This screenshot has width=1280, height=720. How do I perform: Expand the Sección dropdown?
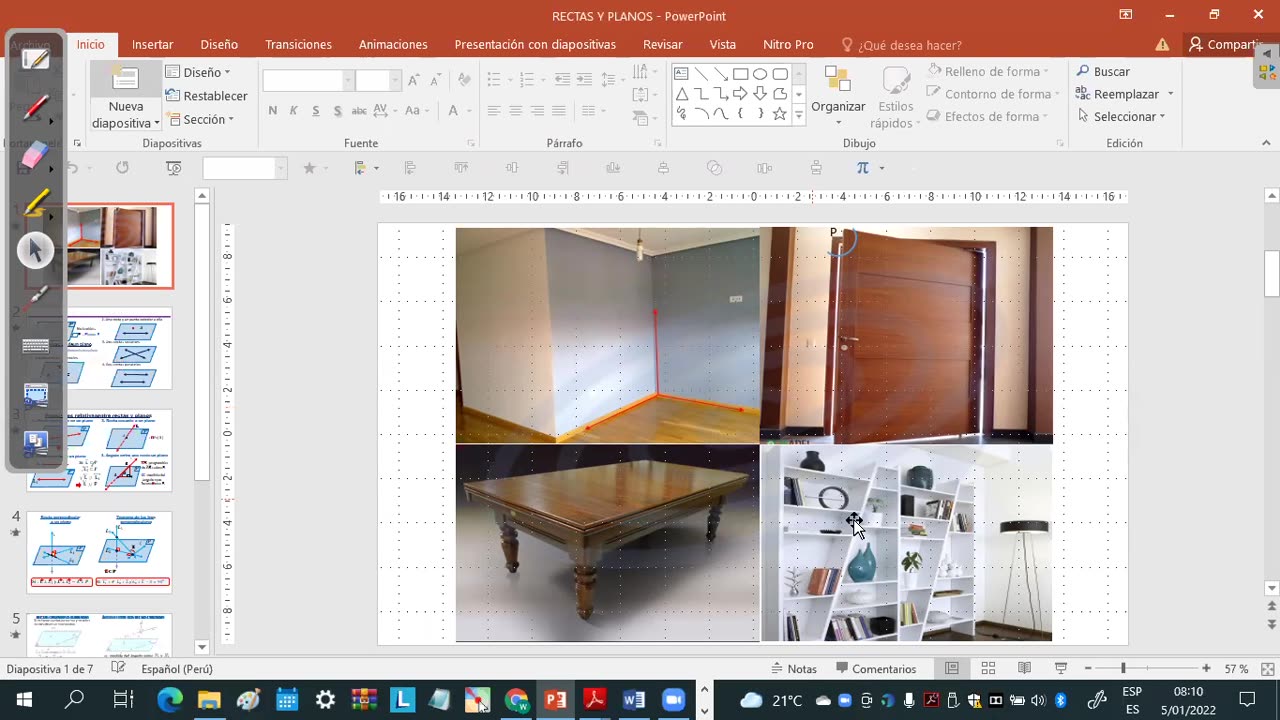(x=200, y=119)
